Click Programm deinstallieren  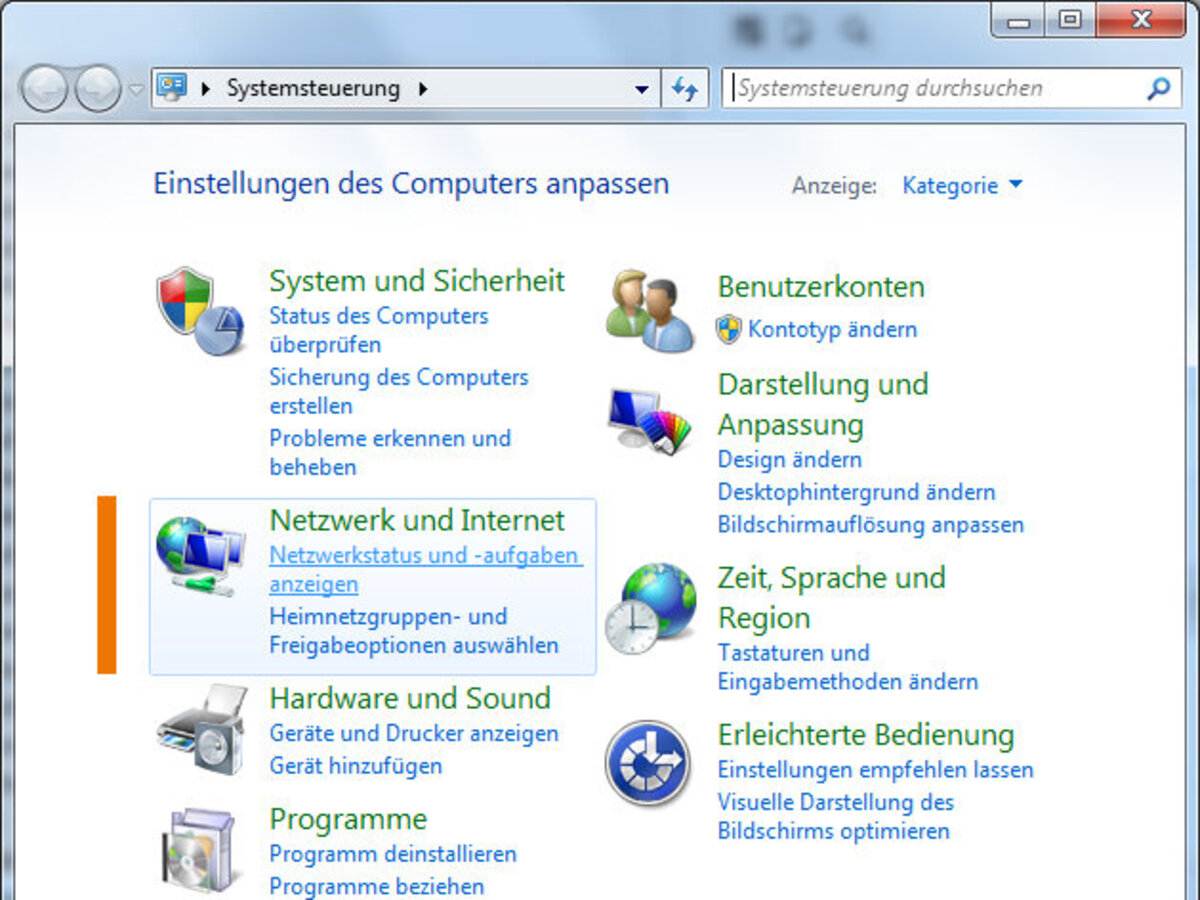coord(393,854)
